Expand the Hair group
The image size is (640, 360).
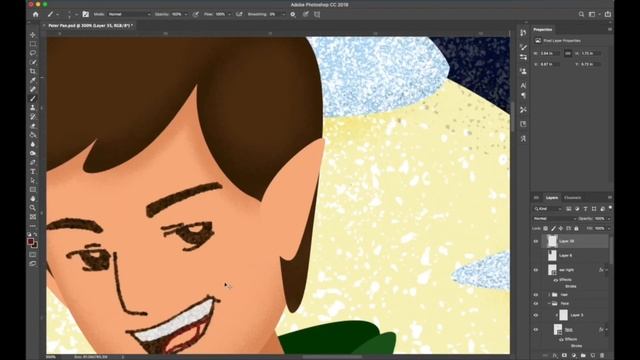(x=549, y=294)
